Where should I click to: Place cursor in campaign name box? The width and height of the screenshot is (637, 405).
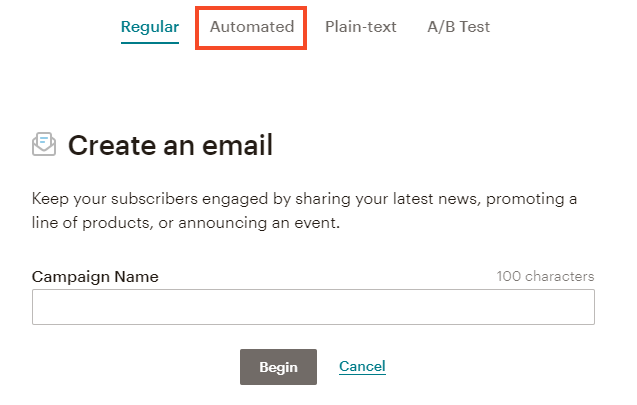click(x=313, y=307)
